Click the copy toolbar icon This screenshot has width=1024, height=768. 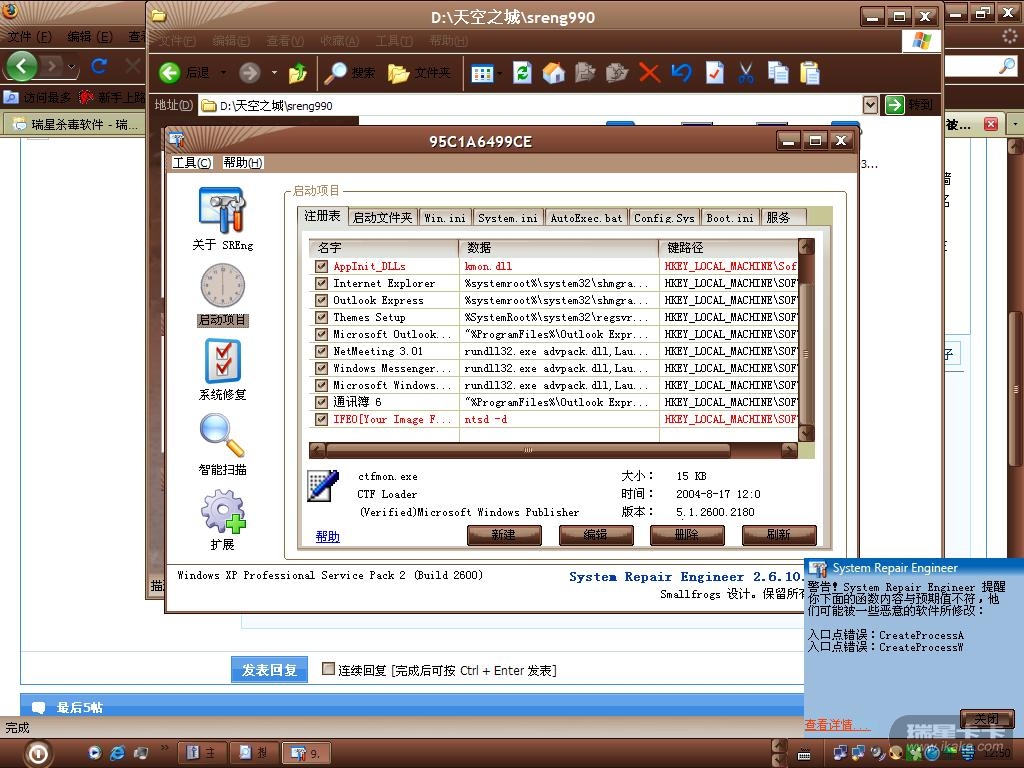coord(778,72)
